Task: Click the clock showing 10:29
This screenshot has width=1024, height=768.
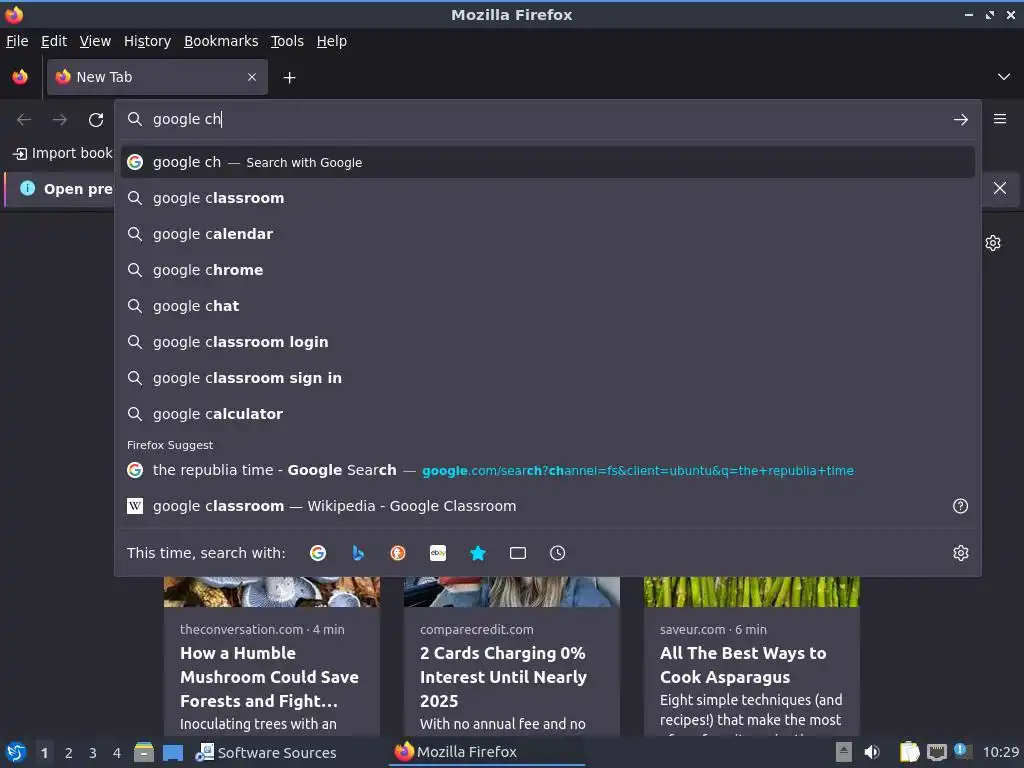Action: [x=1000, y=752]
